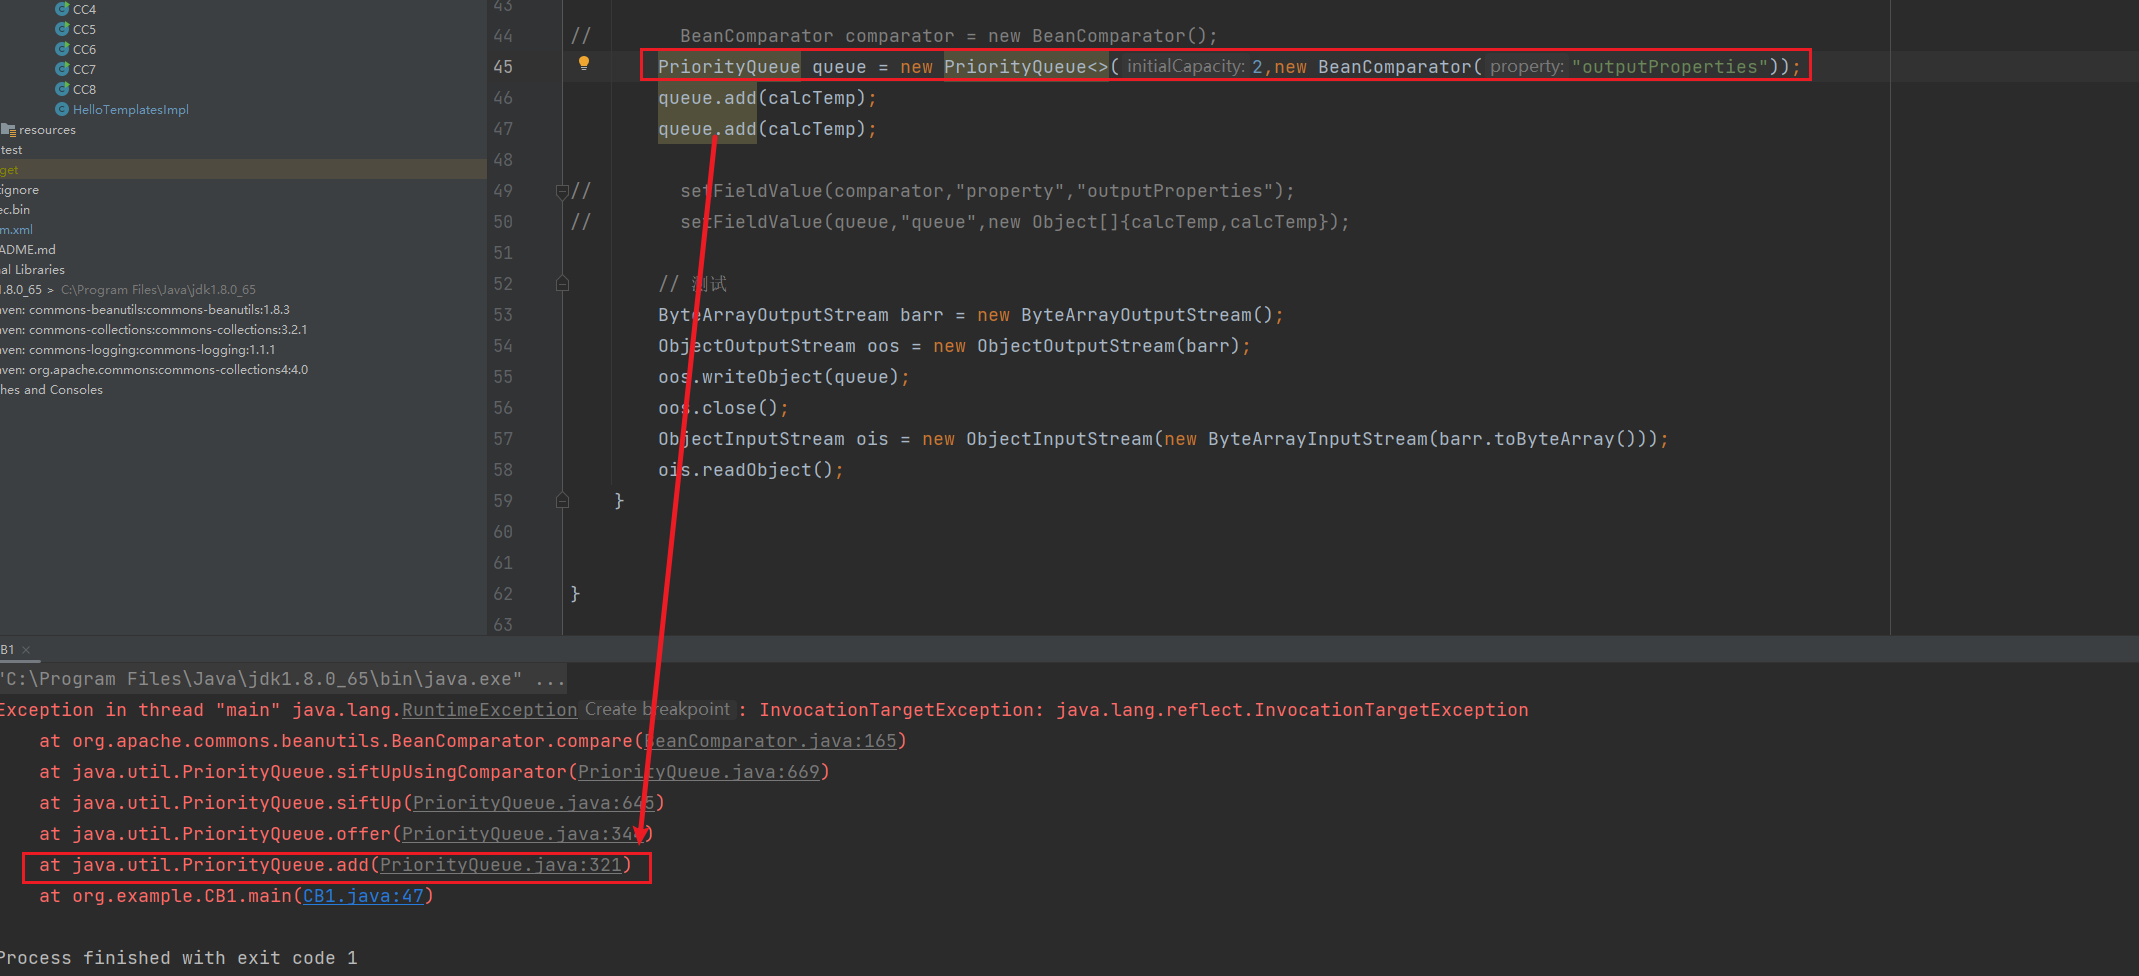Viewport: 2139px width, 976px height.
Task: Click the line number 47 in gutter
Action: [x=503, y=129]
